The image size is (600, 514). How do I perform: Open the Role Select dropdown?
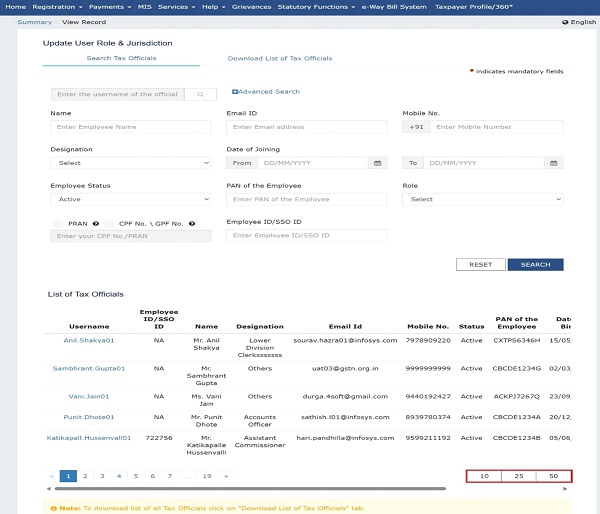pos(483,199)
